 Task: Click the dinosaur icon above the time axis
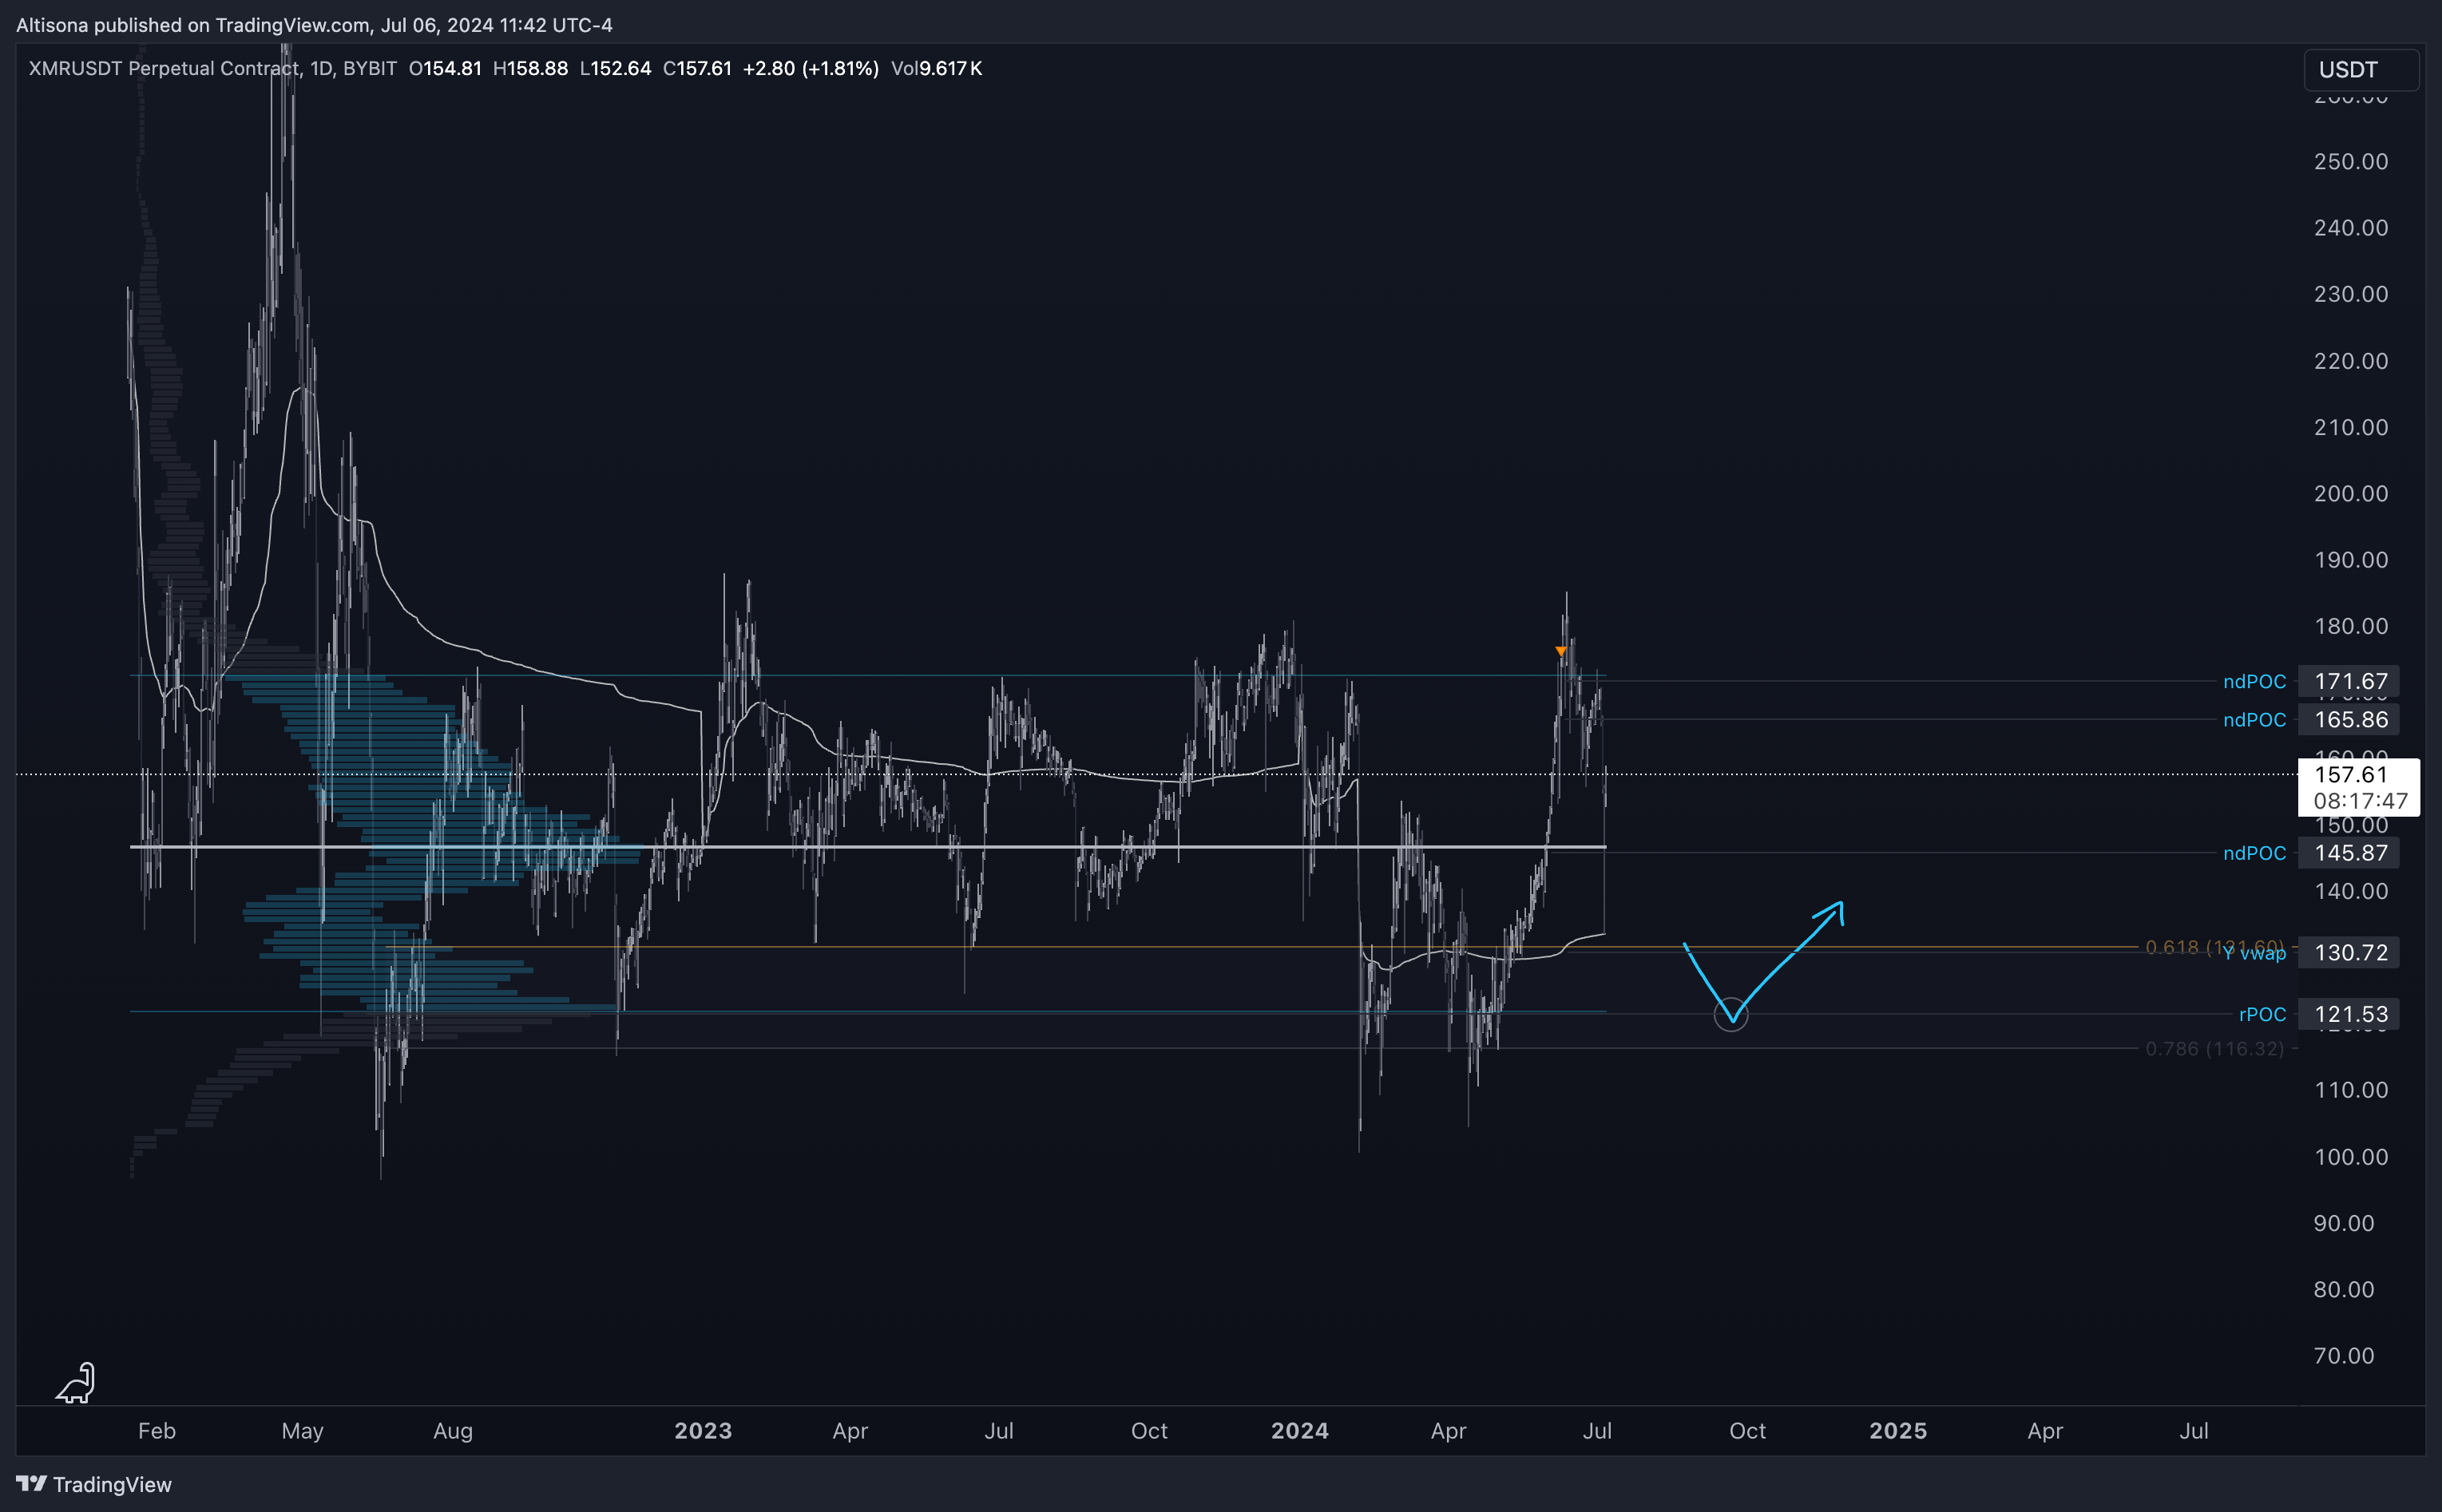[x=76, y=1383]
